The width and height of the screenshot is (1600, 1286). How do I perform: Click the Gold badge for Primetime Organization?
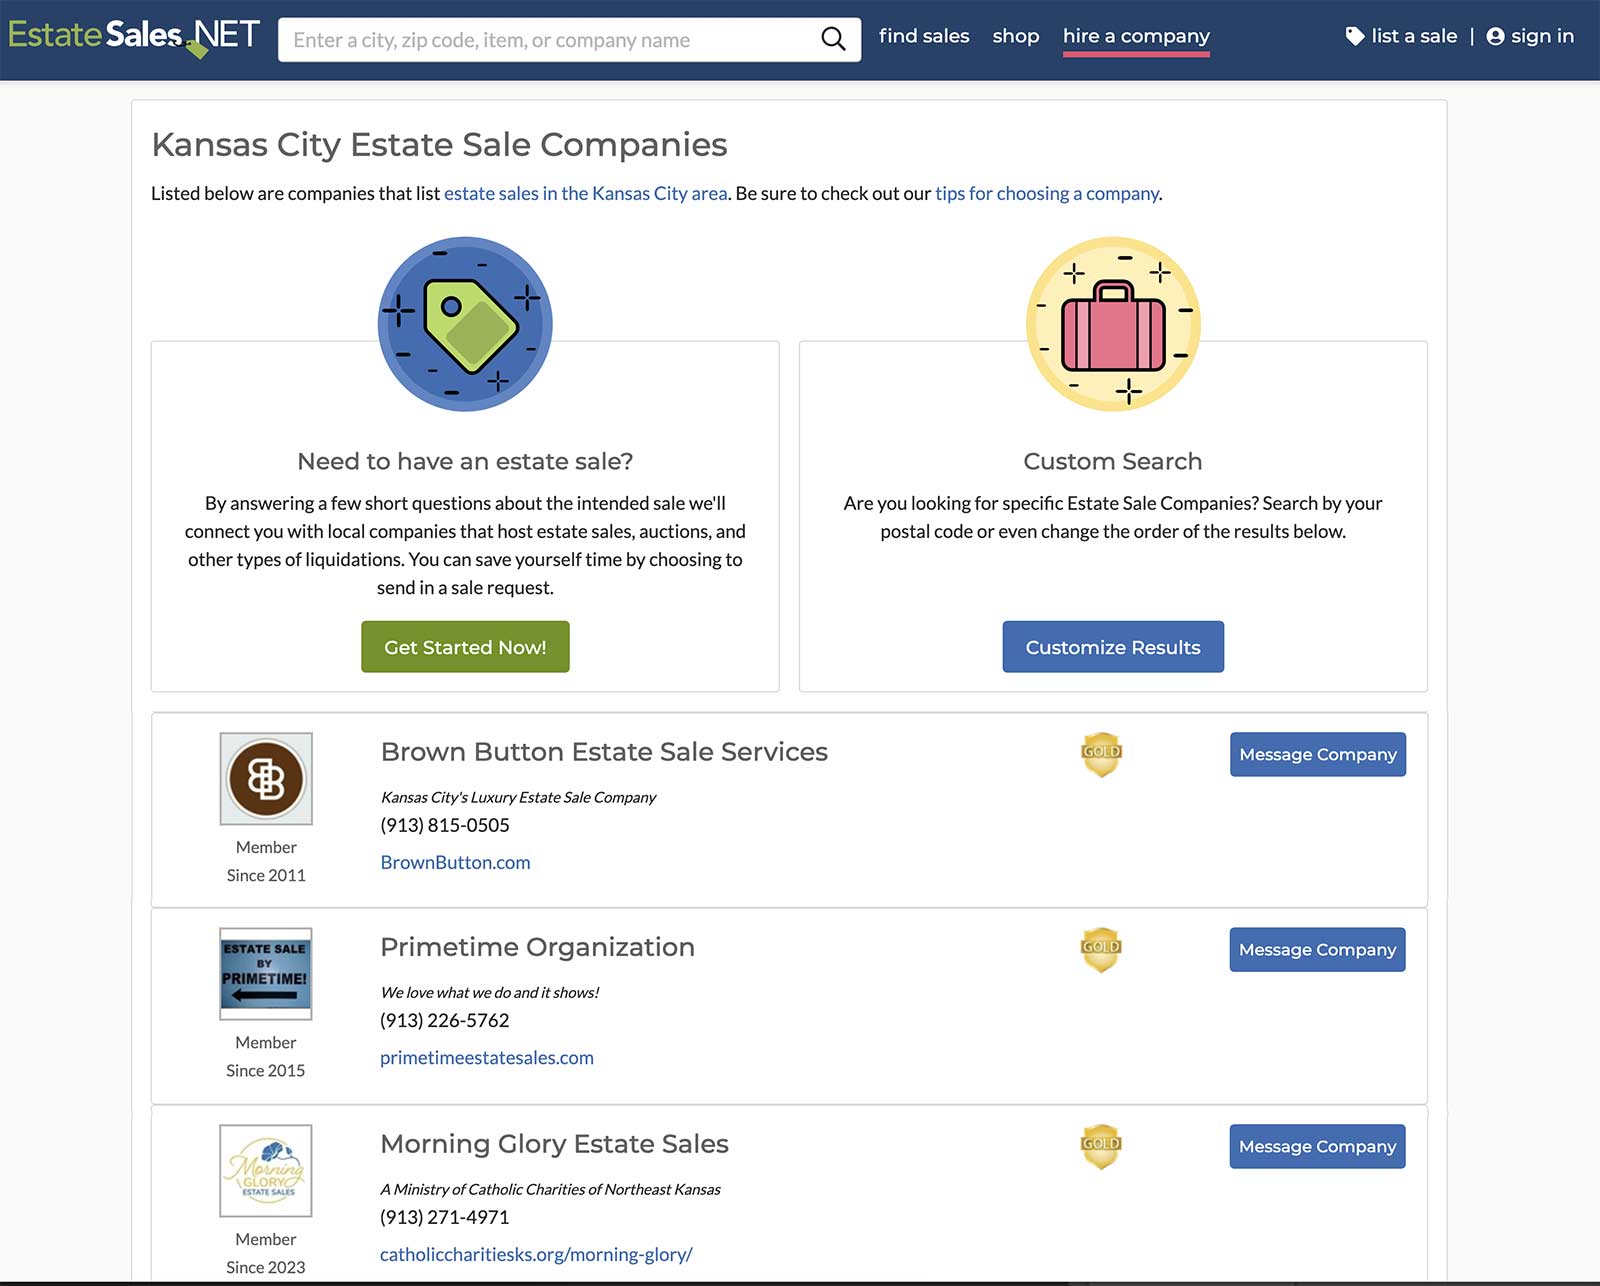tap(1100, 950)
